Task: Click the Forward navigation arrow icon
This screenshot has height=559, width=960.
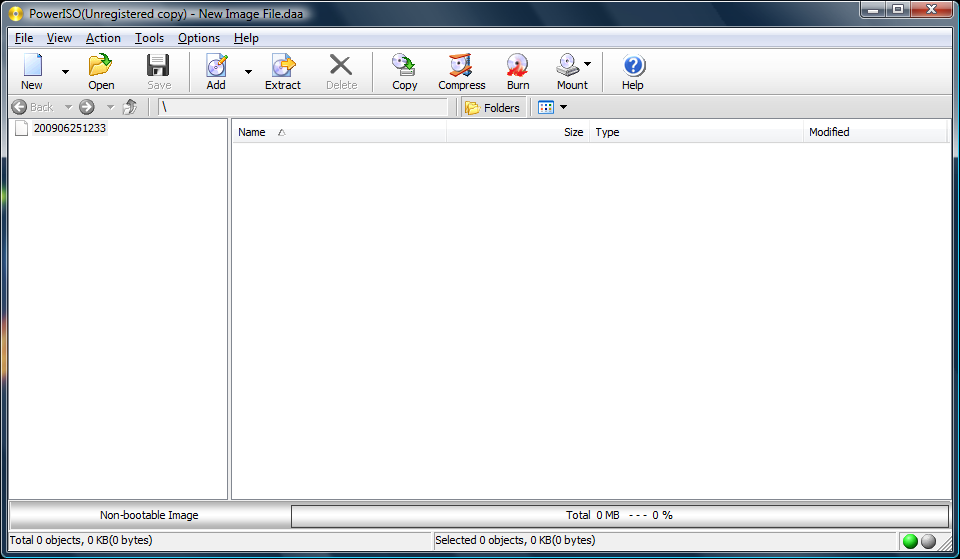Action: pos(87,107)
